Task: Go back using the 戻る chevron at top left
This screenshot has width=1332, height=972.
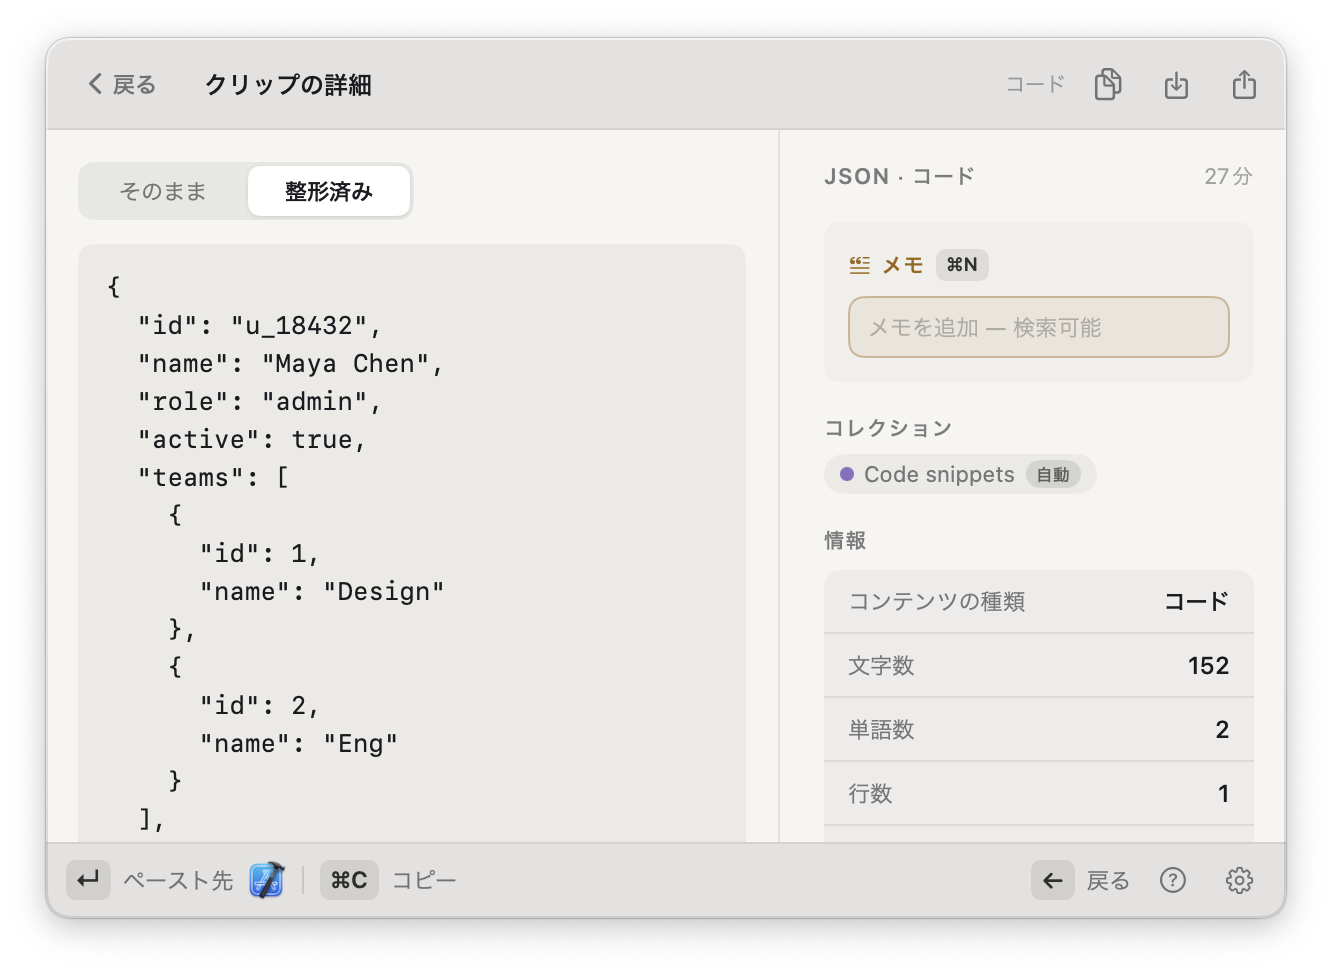Action: (x=121, y=85)
